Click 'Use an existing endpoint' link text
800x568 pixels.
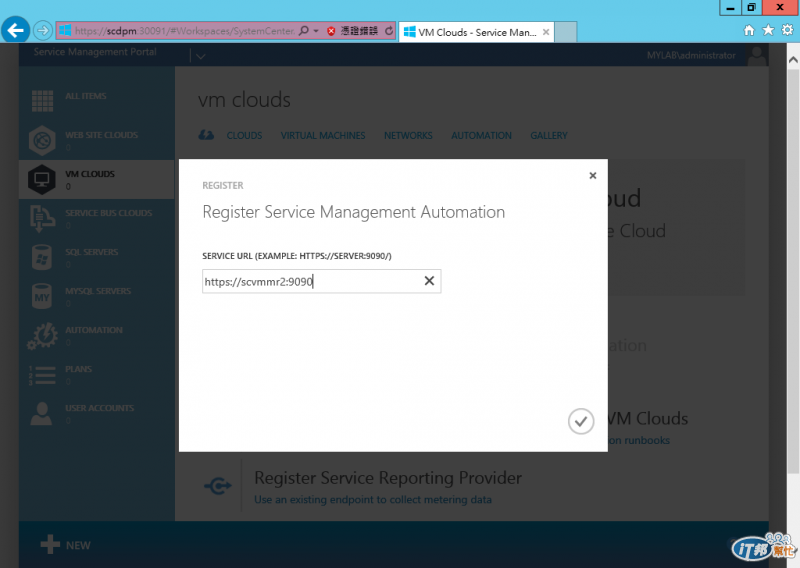[x=373, y=500]
